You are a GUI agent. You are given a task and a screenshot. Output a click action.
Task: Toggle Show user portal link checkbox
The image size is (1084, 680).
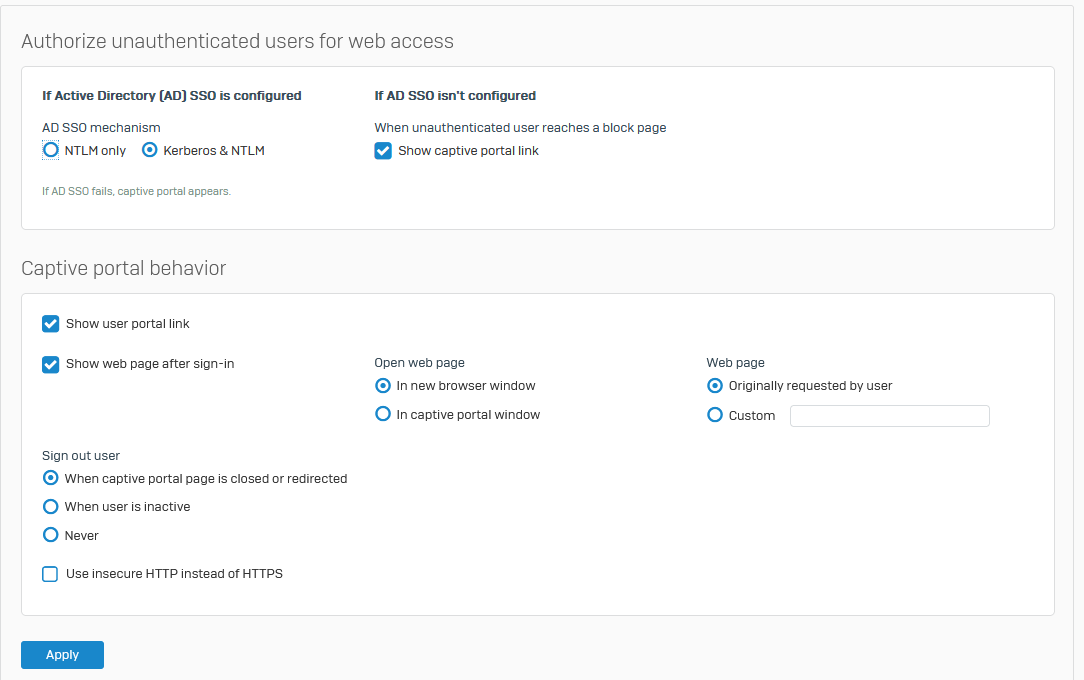coord(50,323)
